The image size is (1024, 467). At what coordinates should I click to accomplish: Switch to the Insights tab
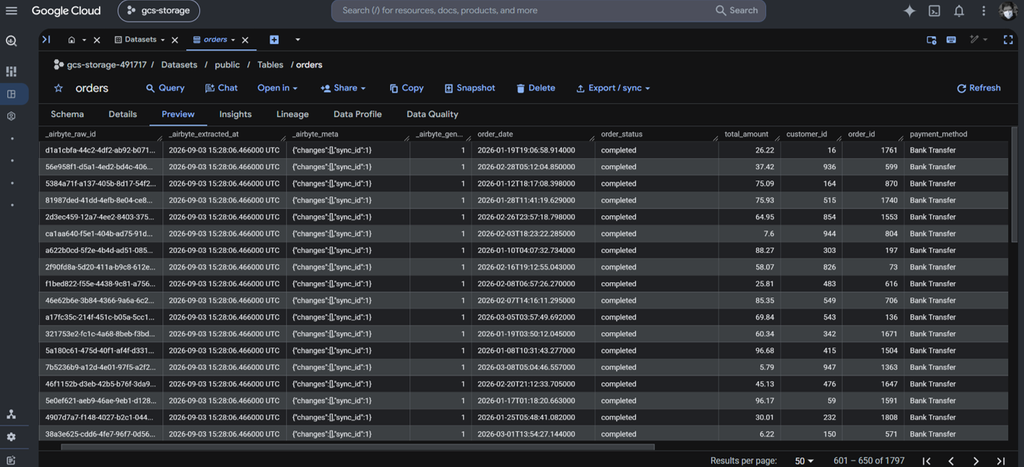tap(235, 114)
